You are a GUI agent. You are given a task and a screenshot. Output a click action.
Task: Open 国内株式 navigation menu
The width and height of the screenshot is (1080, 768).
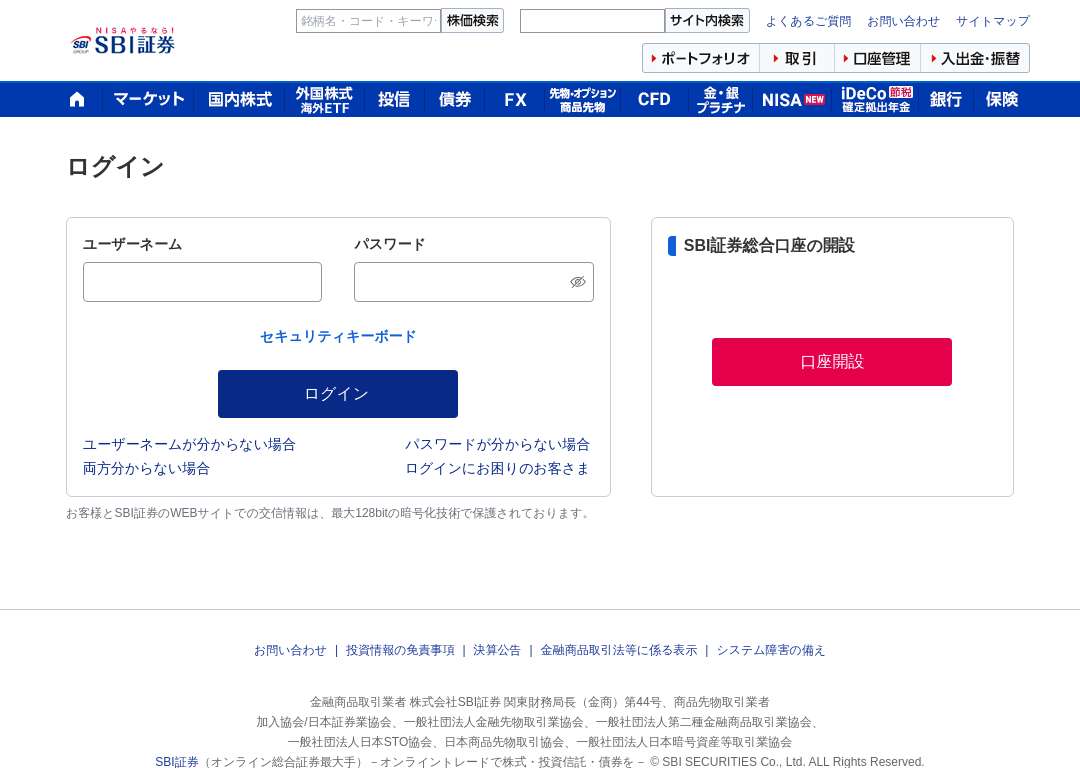coord(240,99)
